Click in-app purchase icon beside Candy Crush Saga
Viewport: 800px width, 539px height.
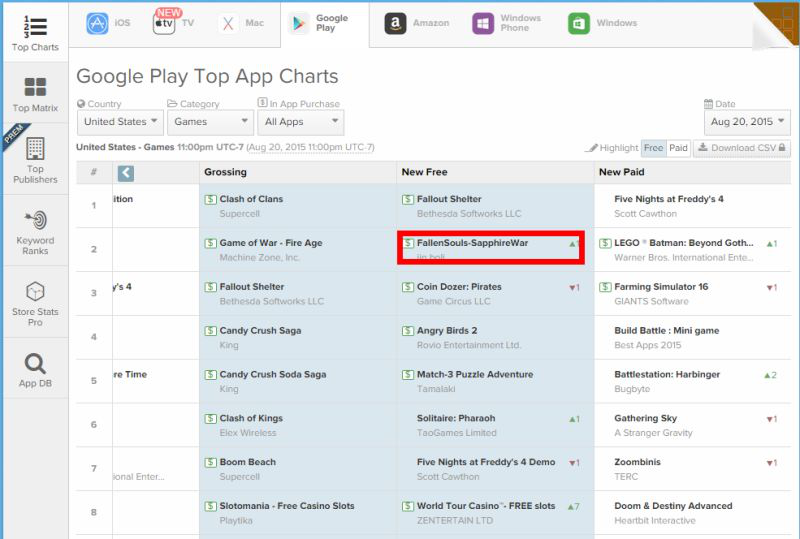click(x=210, y=331)
